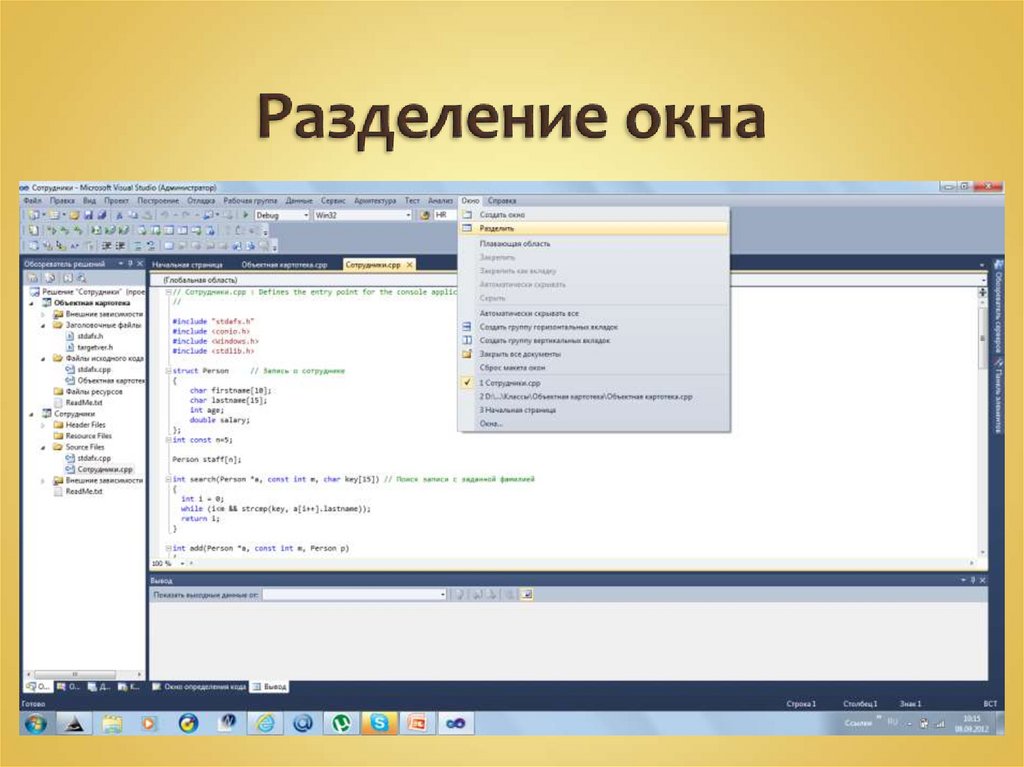Click the HR search input field
Screen dimensions: 1024x767
tap(445, 215)
